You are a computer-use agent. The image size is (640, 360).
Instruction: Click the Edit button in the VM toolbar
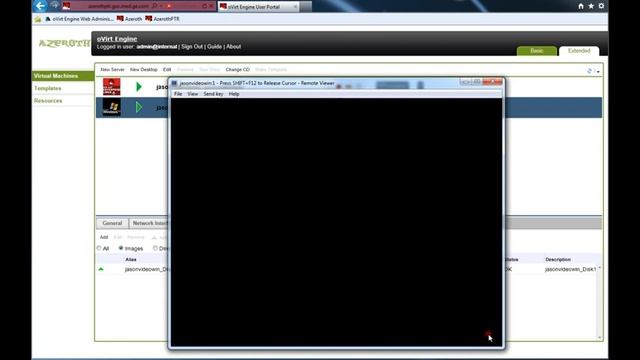click(x=167, y=69)
